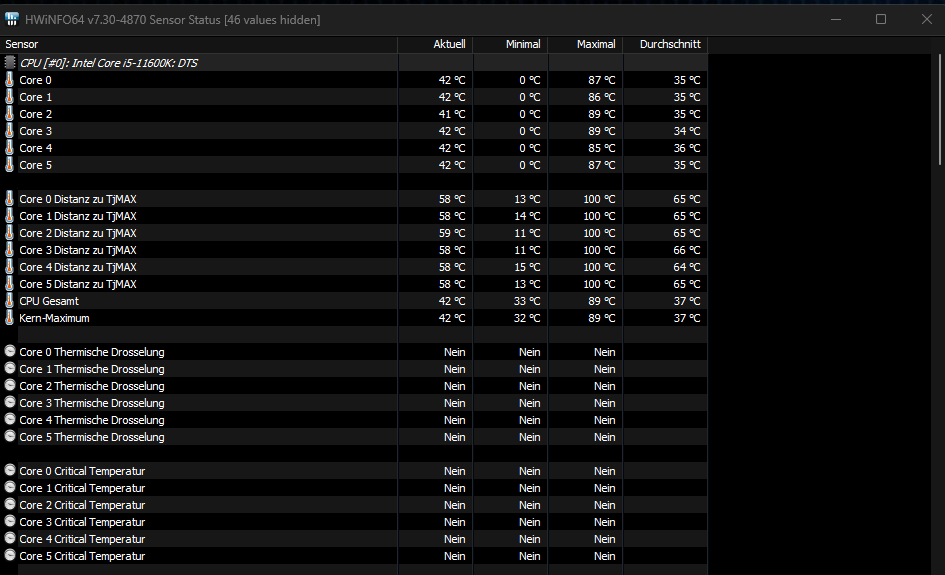Click status icon of Core 0 Critical Temperatur
Image resolution: width=945 pixels, height=575 pixels.
pyautogui.click(x=10, y=470)
